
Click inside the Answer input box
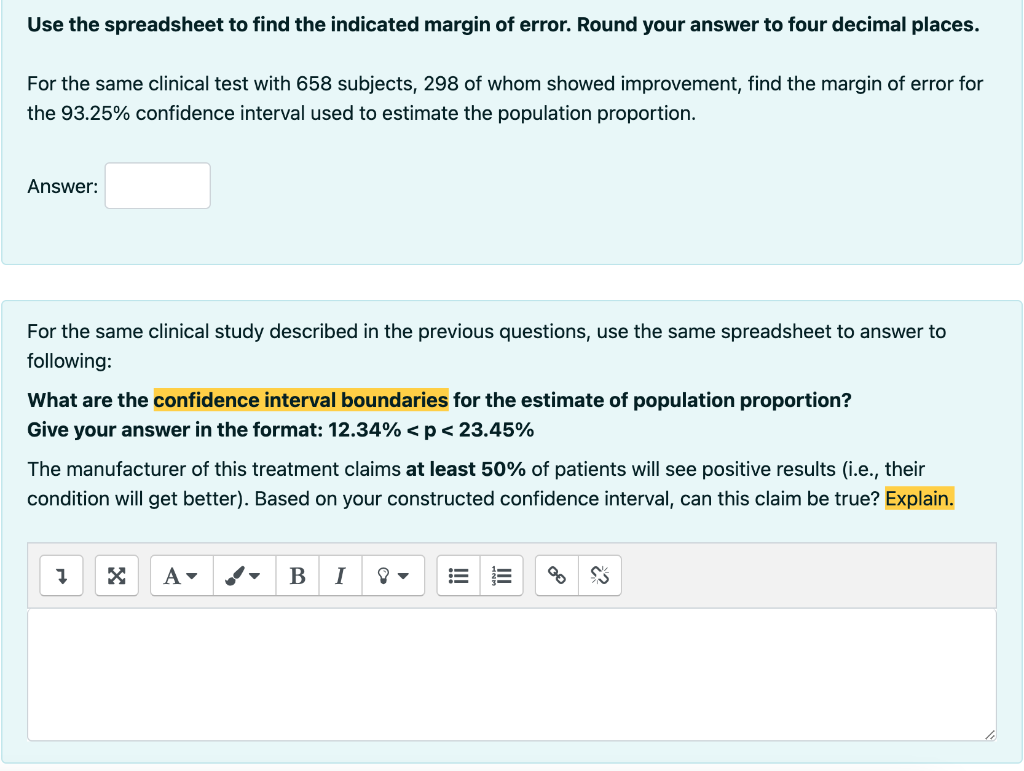click(156, 185)
